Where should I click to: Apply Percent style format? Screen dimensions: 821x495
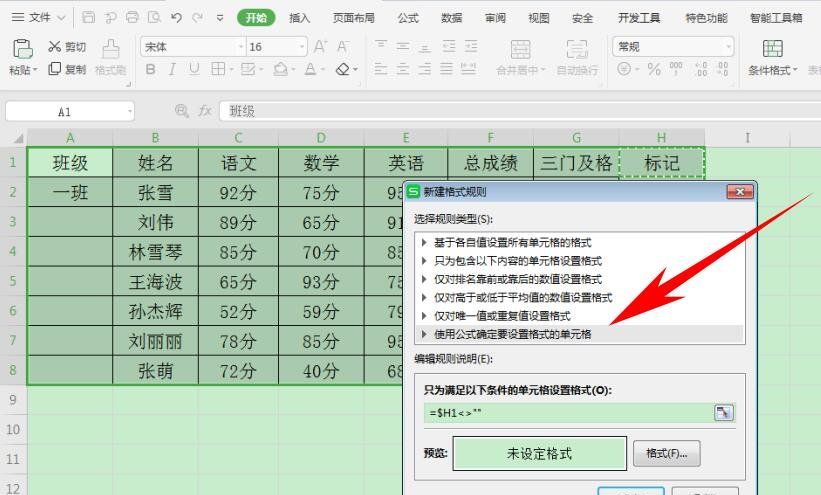(654, 69)
